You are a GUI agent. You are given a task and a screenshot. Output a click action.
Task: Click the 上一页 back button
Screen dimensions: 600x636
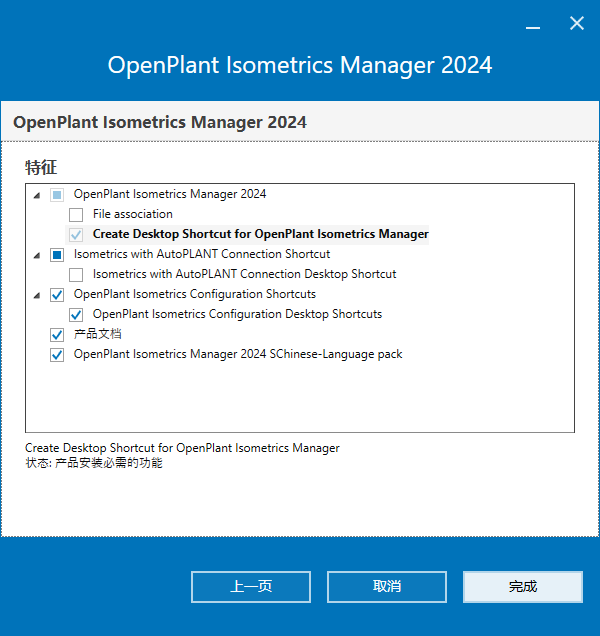click(x=251, y=587)
